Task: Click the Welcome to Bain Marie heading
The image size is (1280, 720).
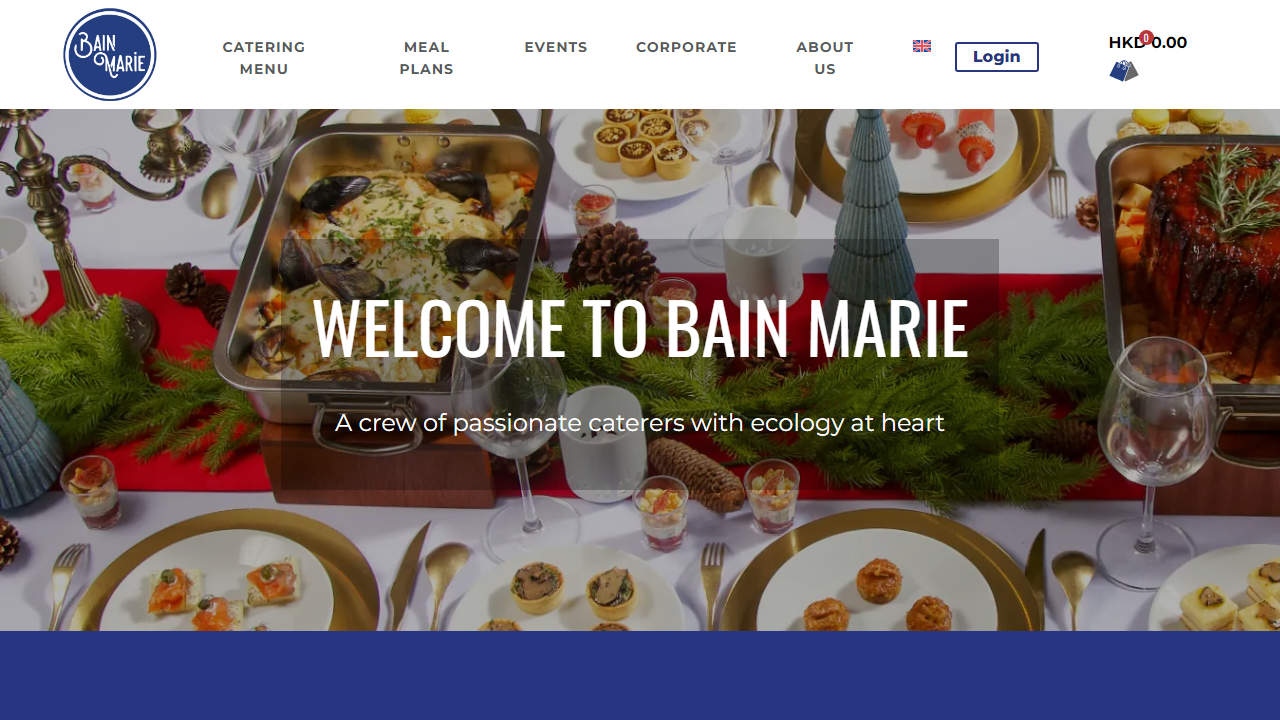Action: tap(640, 328)
